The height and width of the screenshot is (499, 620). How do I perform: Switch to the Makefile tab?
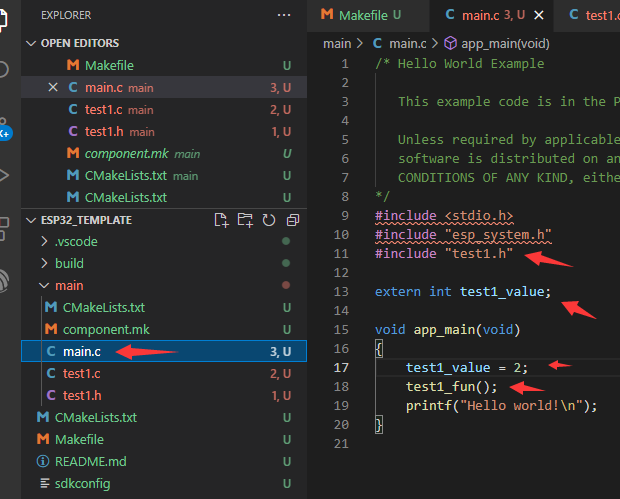368,16
